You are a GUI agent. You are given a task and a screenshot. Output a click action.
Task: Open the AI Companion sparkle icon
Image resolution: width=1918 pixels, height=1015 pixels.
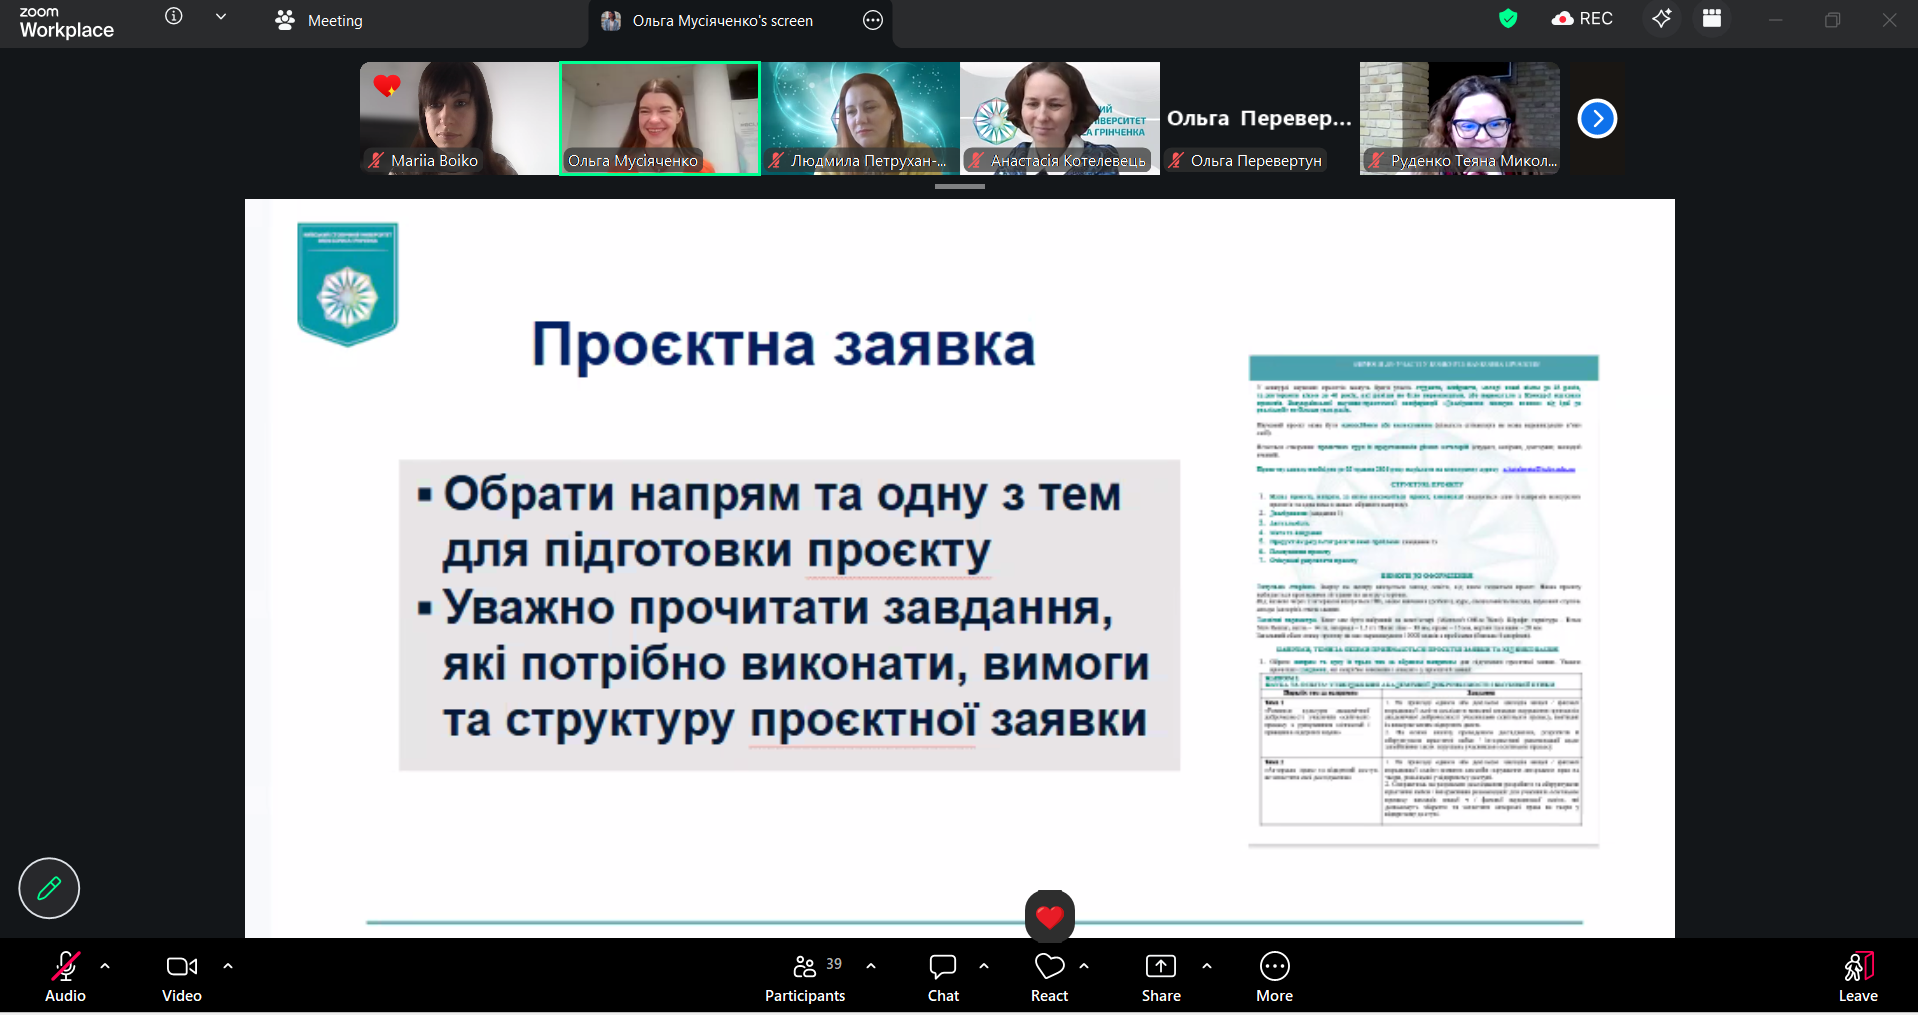point(1661,19)
